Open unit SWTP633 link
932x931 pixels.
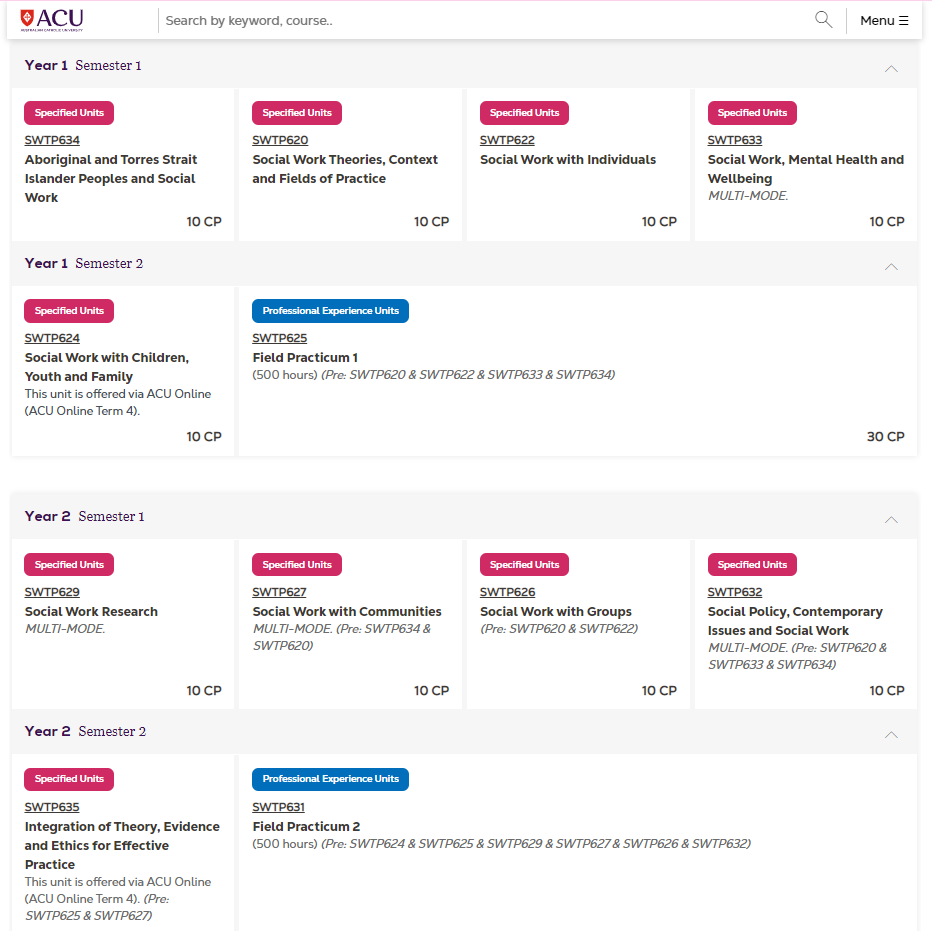(x=735, y=141)
